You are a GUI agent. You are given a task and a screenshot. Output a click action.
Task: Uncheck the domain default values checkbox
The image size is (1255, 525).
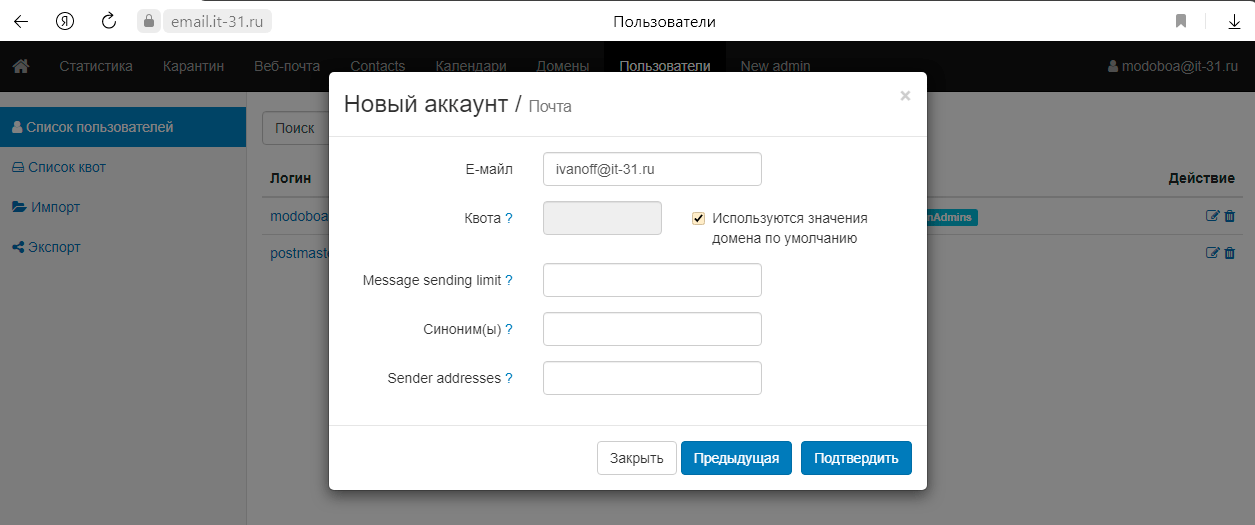[x=699, y=218]
